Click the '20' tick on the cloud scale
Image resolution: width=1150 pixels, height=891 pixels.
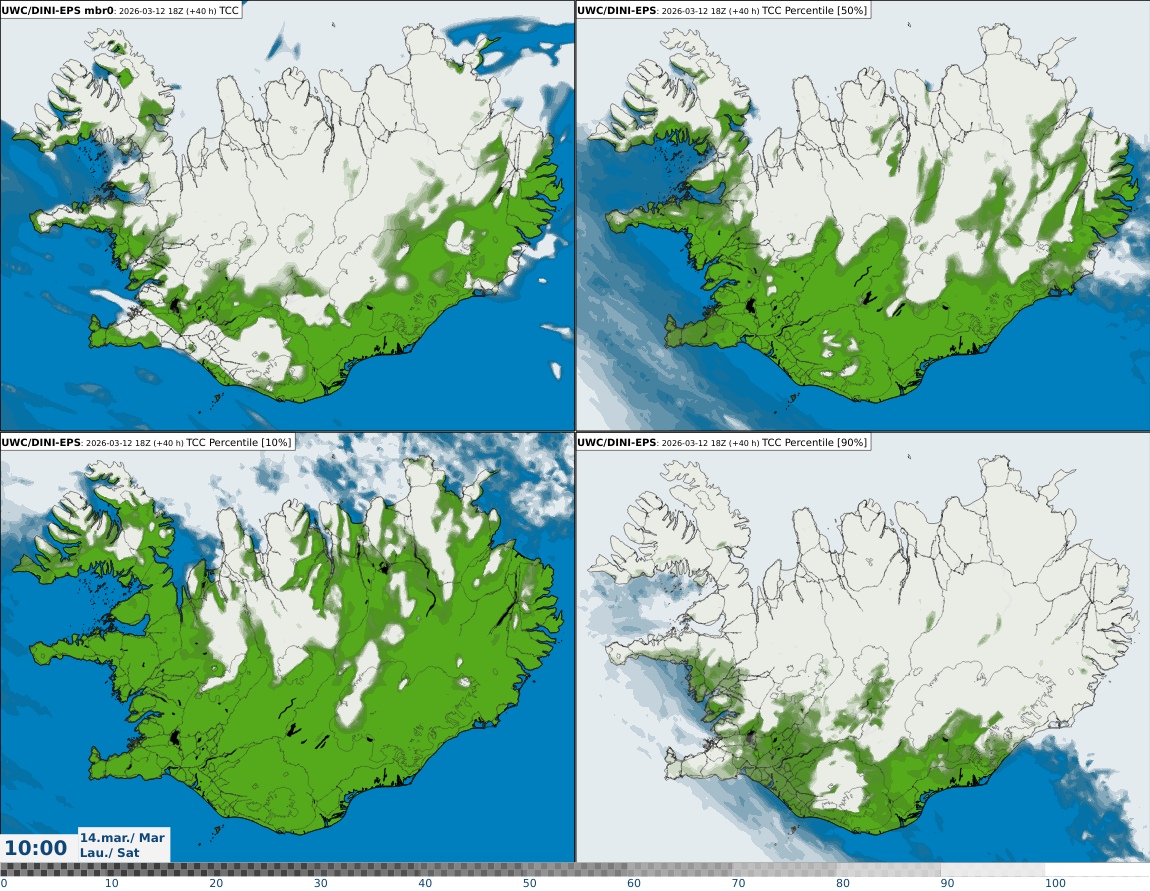point(216,883)
